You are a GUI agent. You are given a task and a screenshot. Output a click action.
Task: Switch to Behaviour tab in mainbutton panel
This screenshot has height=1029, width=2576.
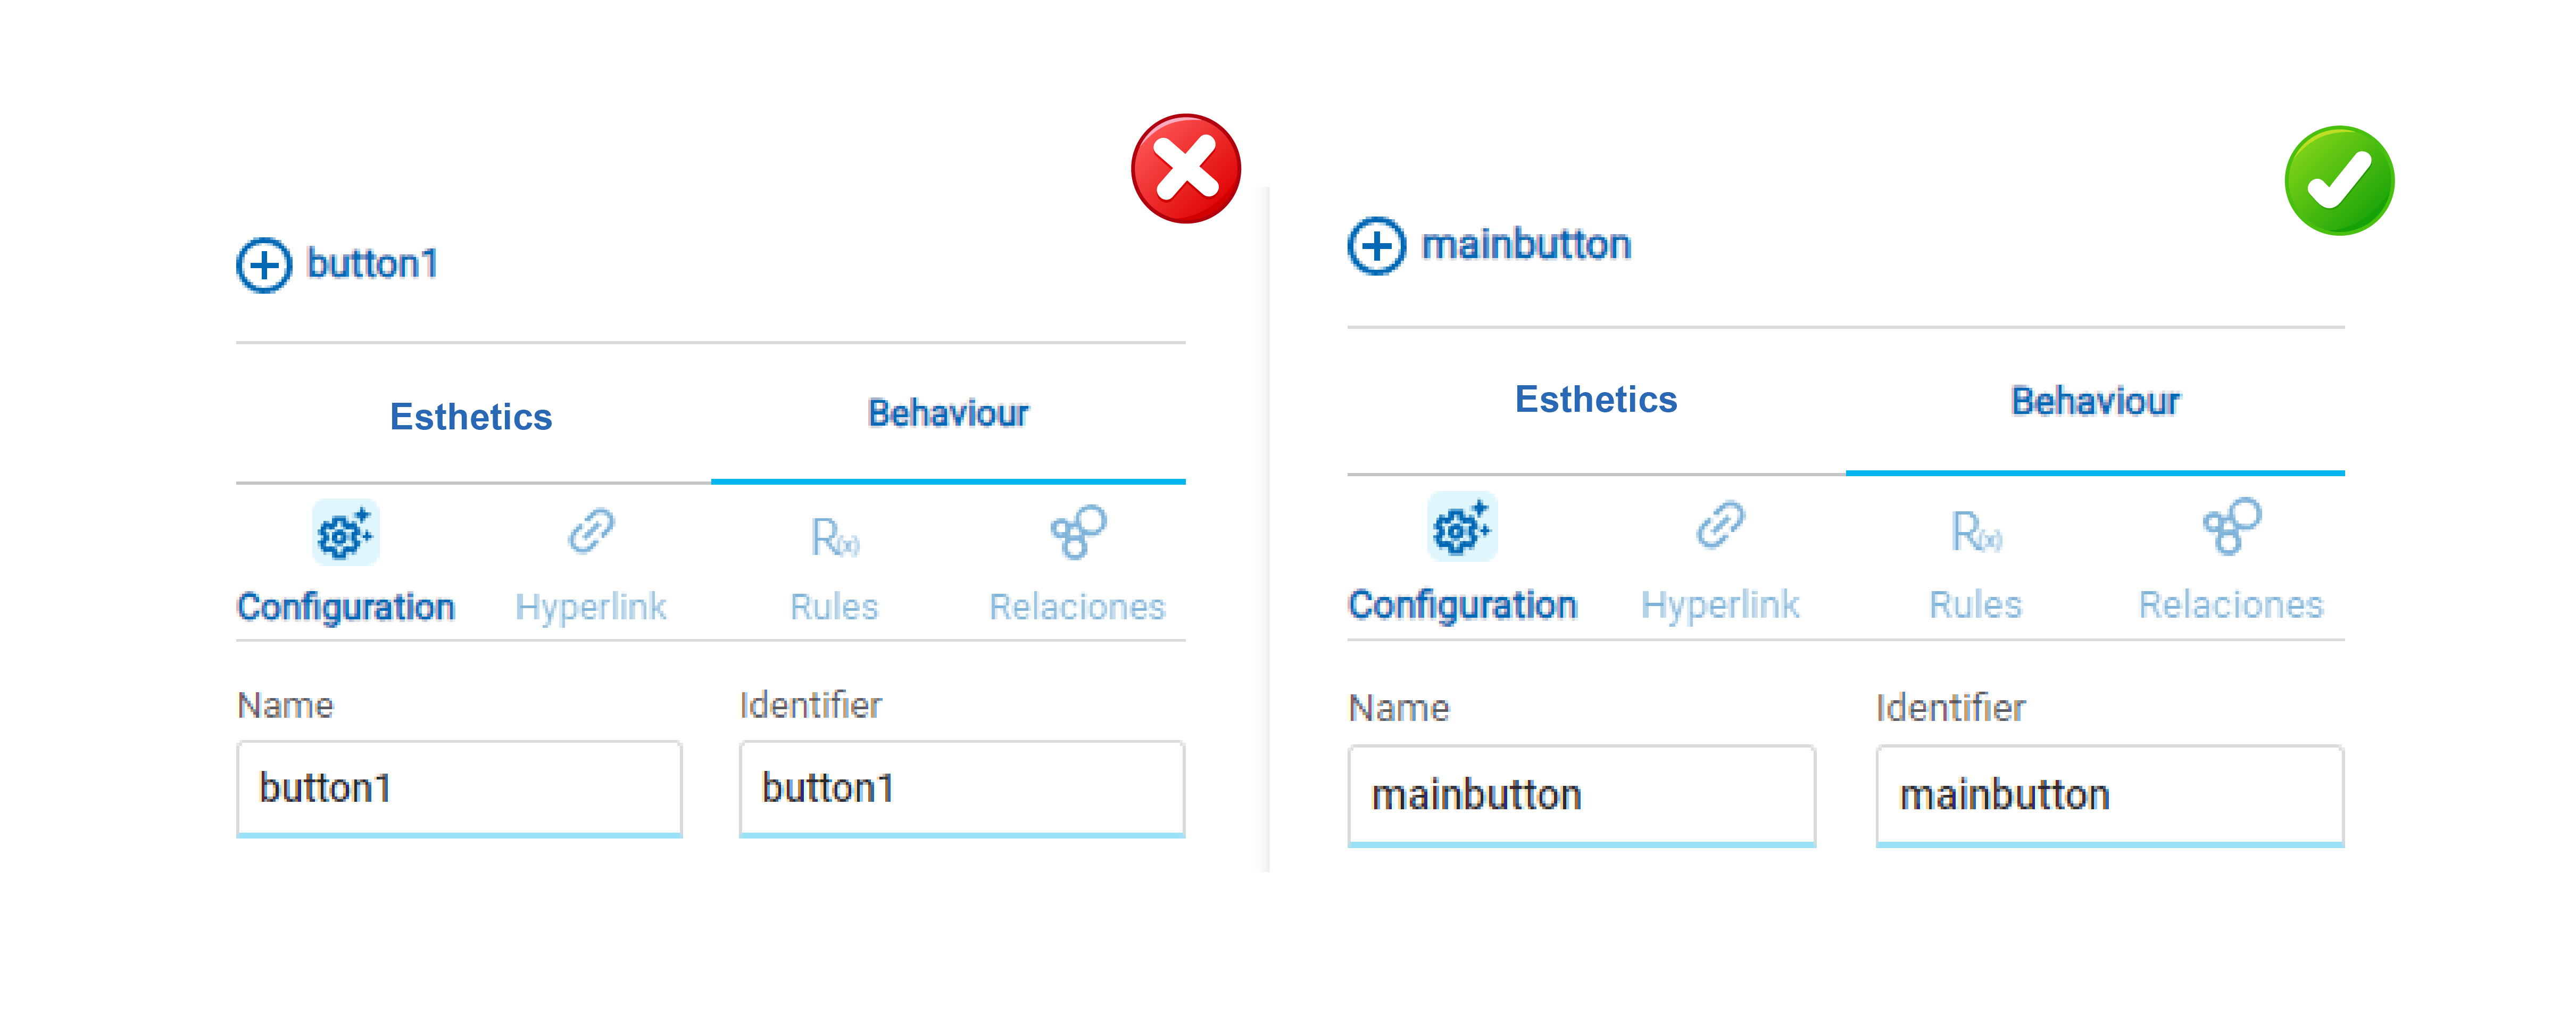click(2095, 401)
